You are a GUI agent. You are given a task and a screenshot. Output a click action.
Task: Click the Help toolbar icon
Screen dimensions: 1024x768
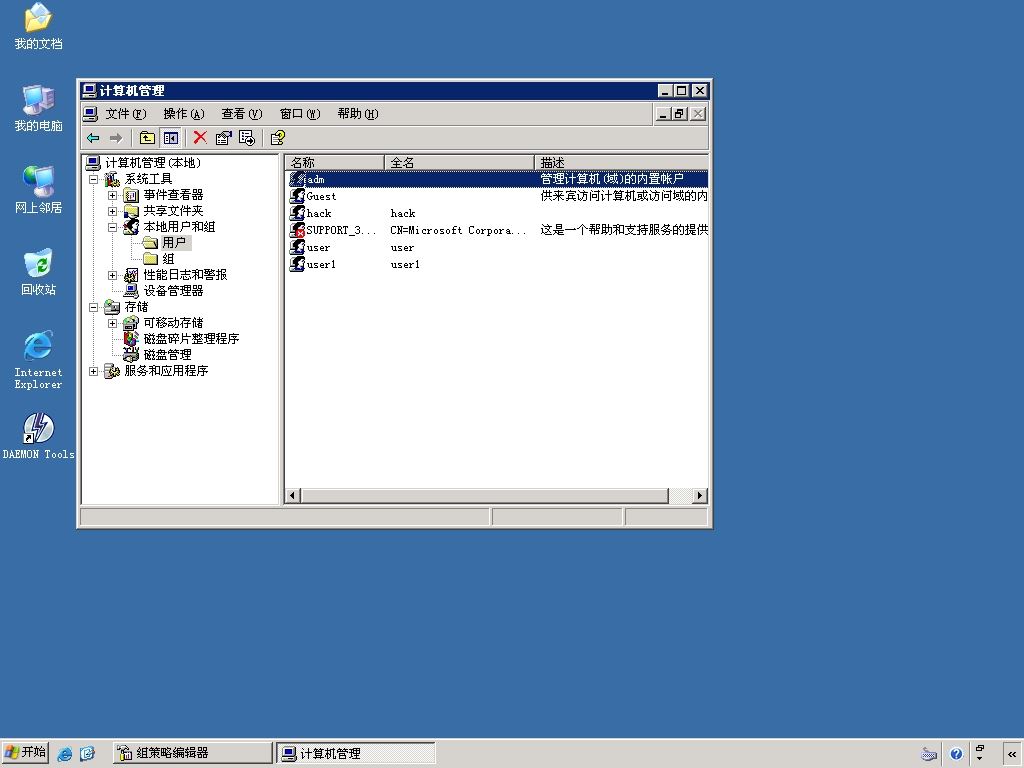278,138
